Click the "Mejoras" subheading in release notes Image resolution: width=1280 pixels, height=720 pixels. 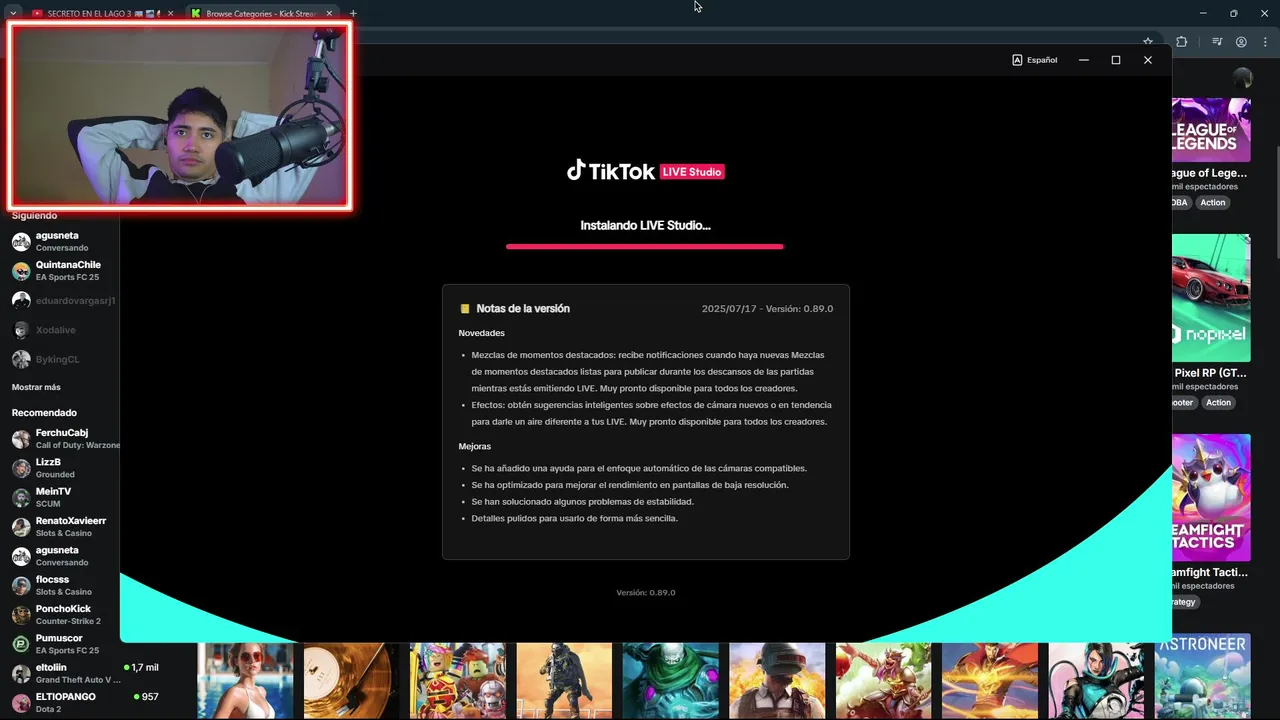click(475, 446)
